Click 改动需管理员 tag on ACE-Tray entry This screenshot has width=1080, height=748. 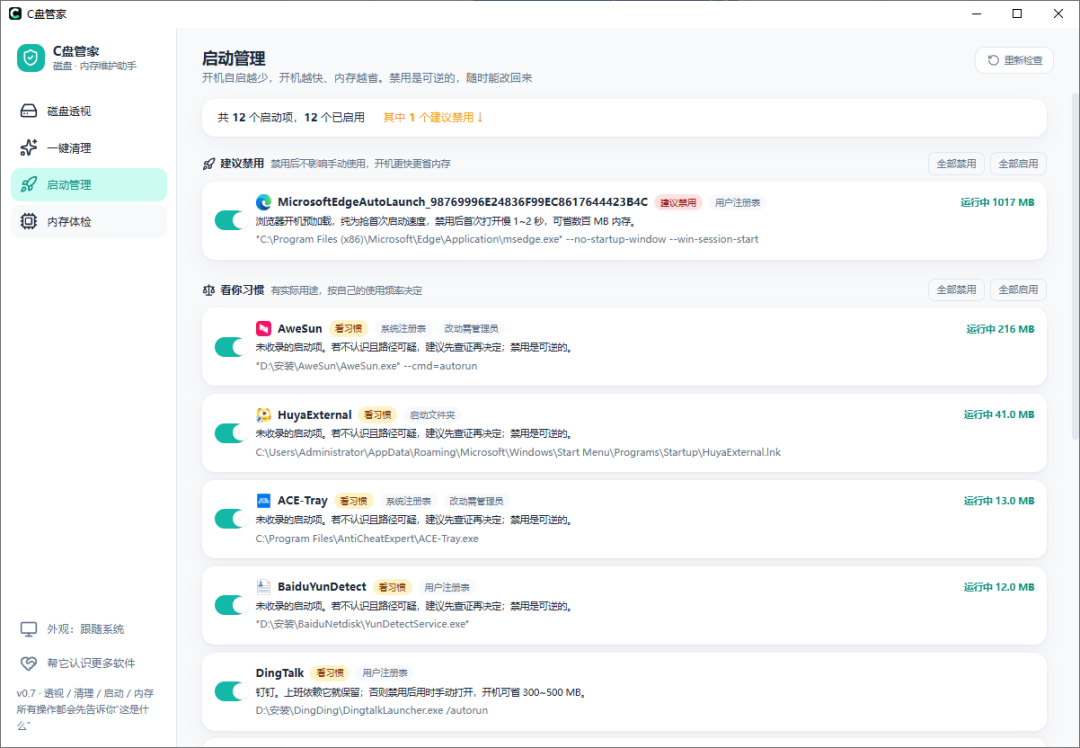476,501
